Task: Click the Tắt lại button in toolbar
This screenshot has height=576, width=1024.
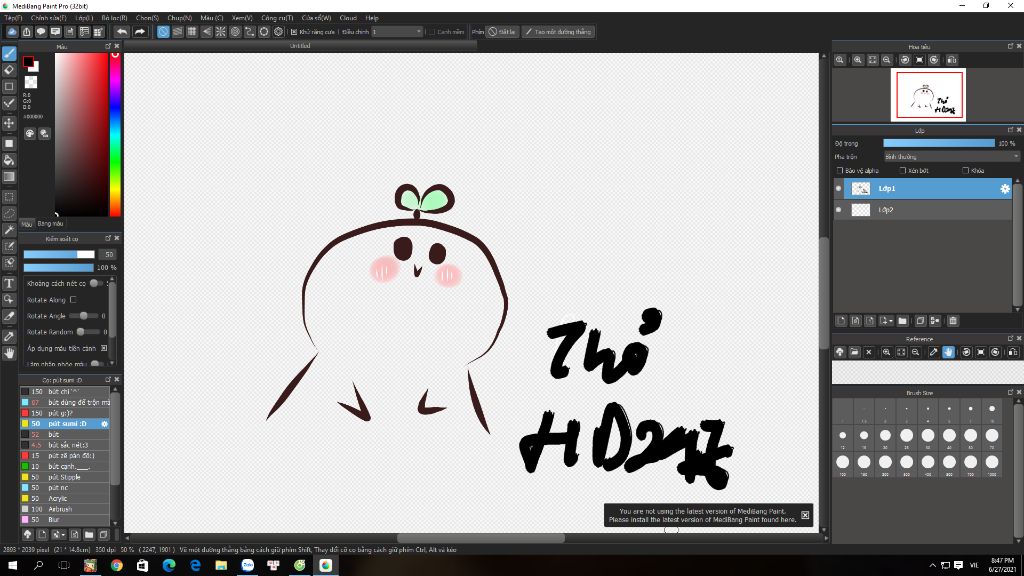Action: coord(502,31)
